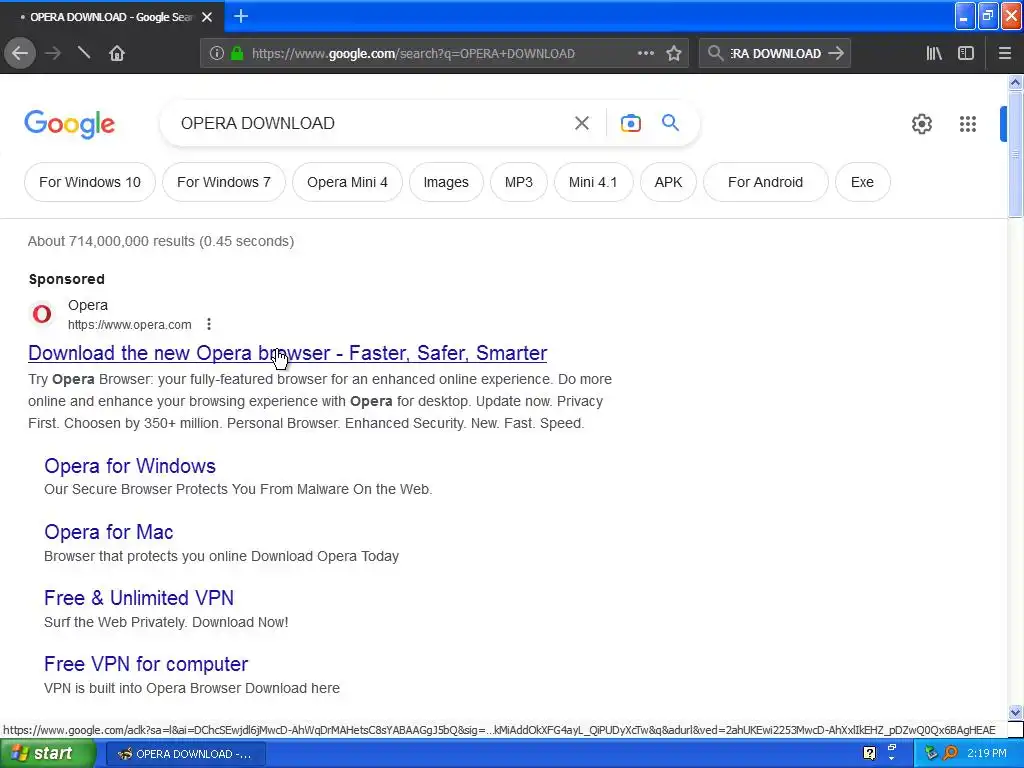The width and height of the screenshot is (1024, 768).
Task: Click the red Opera logo favicon
Action: coord(42,314)
